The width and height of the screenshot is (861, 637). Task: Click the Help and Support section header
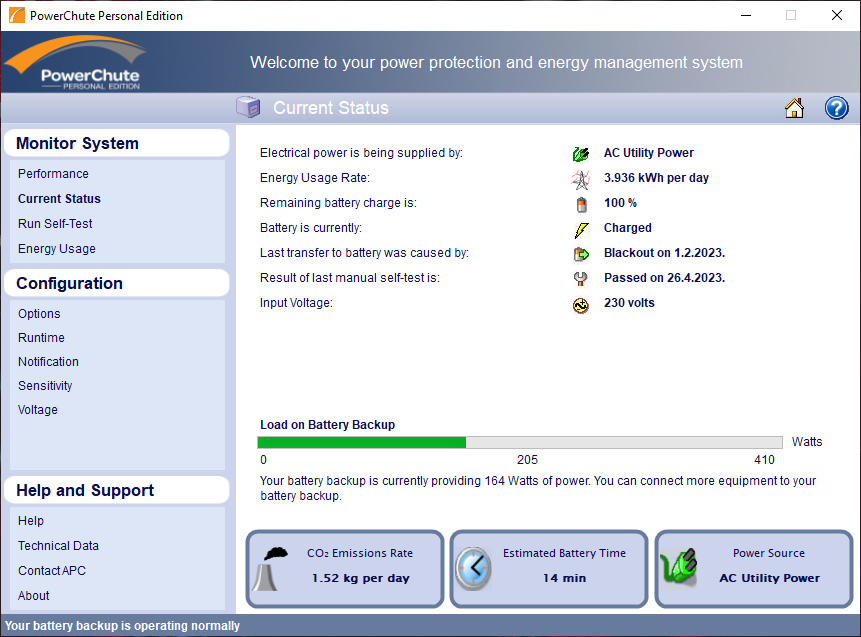pyautogui.click(x=116, y=490)
